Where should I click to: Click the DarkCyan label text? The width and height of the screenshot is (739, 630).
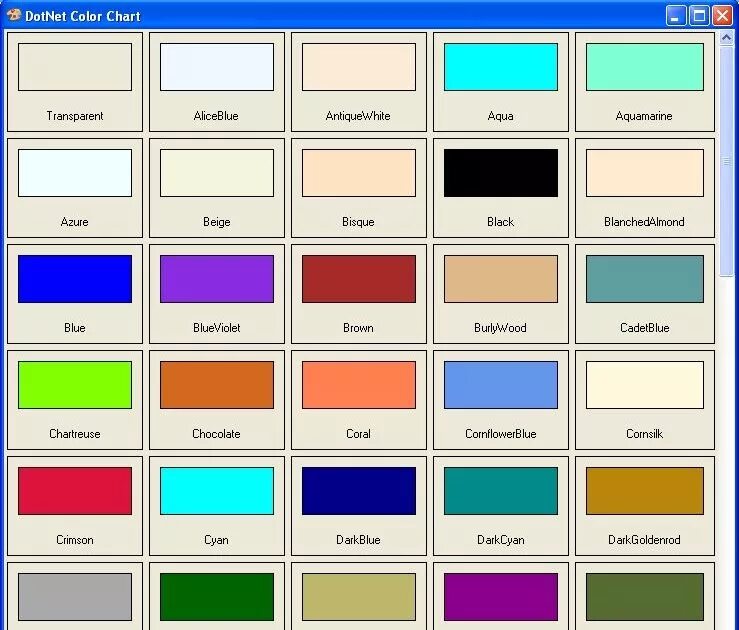[501, 540]
